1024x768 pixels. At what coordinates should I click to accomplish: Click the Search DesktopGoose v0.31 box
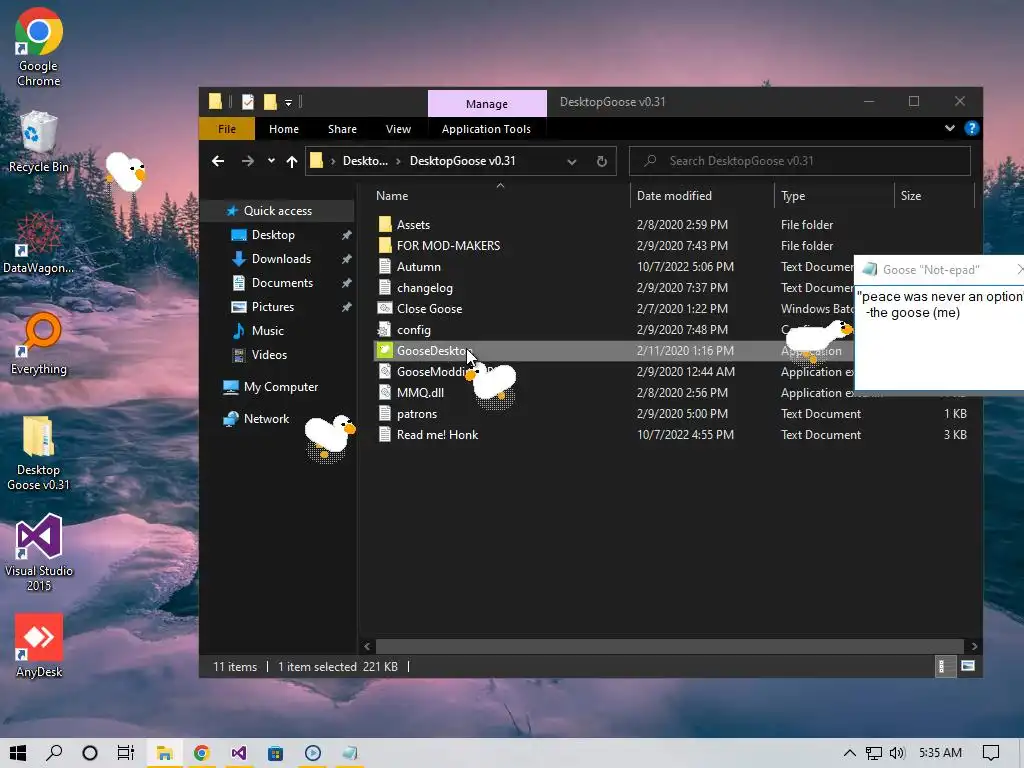[x=800, y=161]
